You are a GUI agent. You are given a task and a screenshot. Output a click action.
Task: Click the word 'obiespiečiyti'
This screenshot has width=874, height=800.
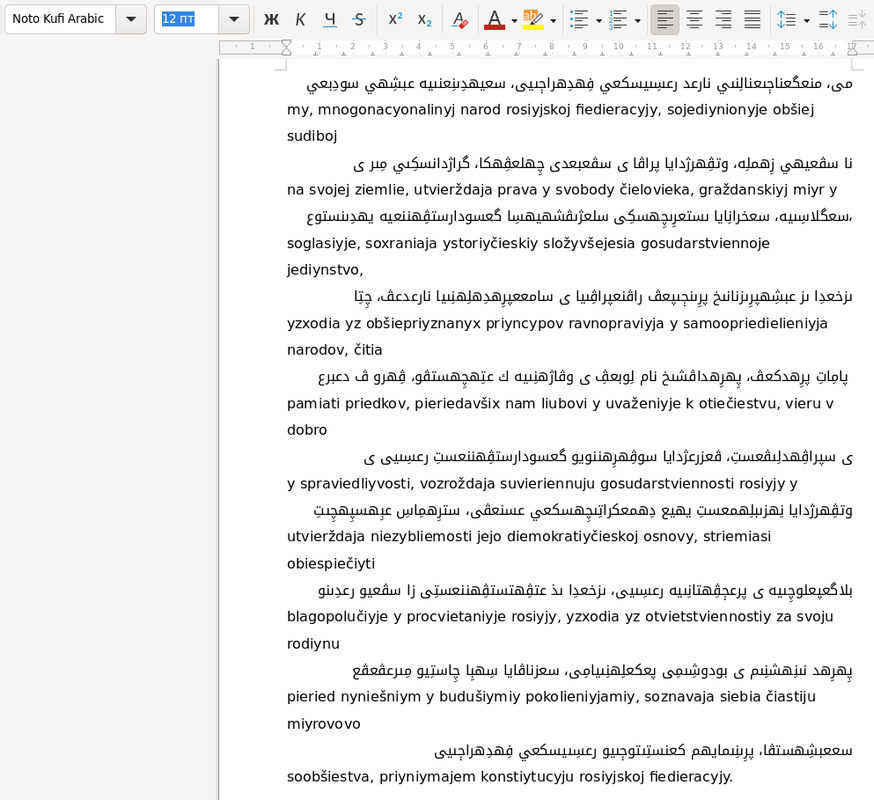[331, 564]
